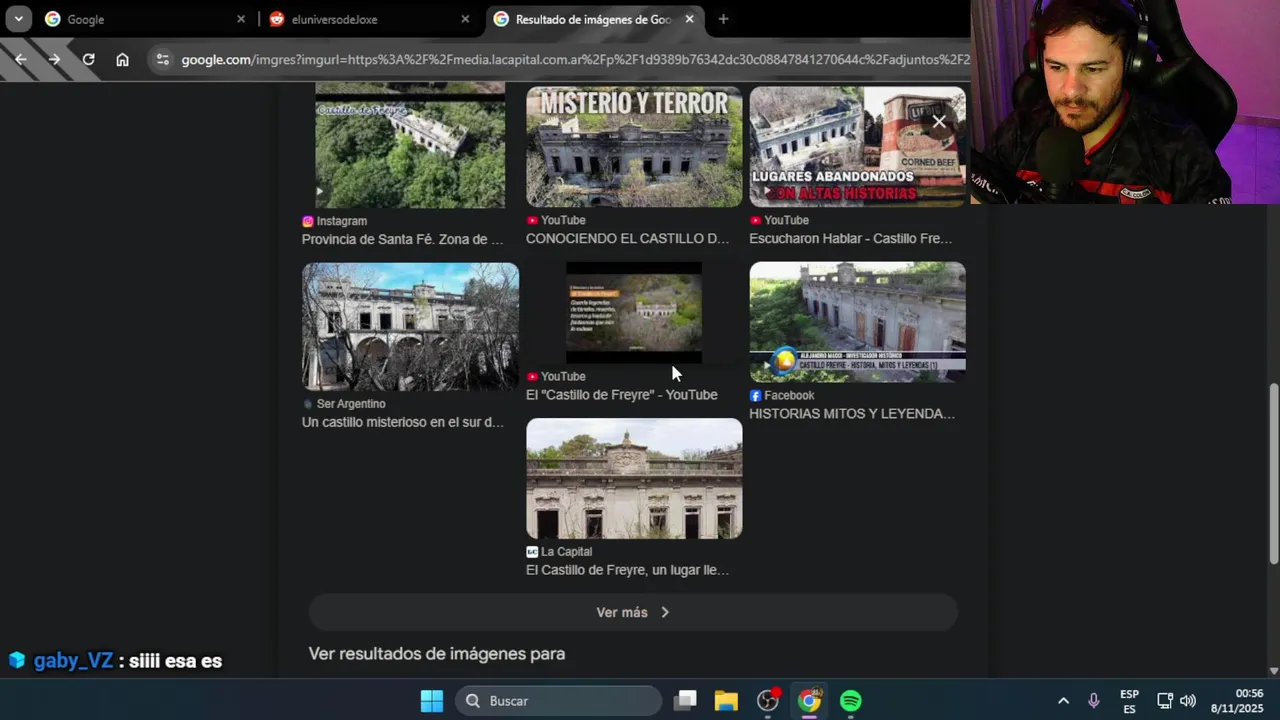Open the tab search dropdown arrow

pyautogui.click(x=18, y=19)
